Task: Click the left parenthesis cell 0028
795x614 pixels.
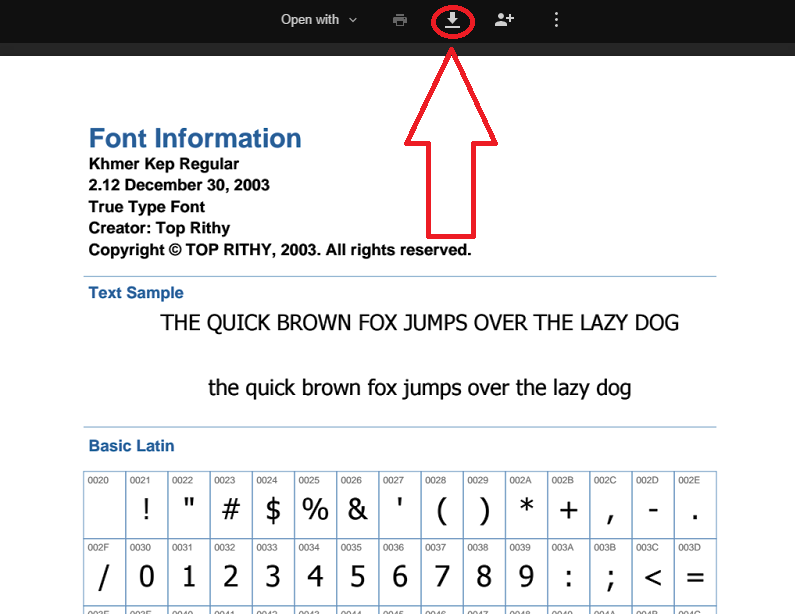Action: click(x=442, y=505)
